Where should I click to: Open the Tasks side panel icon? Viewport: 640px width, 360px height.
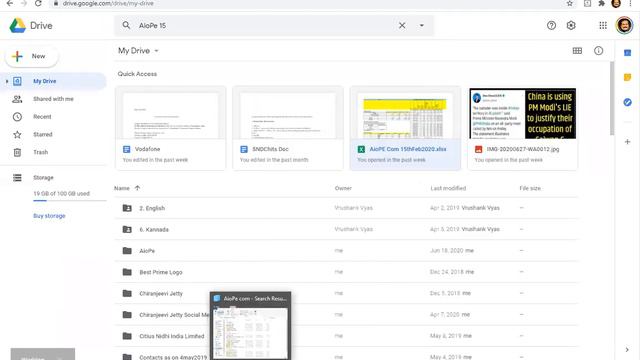627,102
